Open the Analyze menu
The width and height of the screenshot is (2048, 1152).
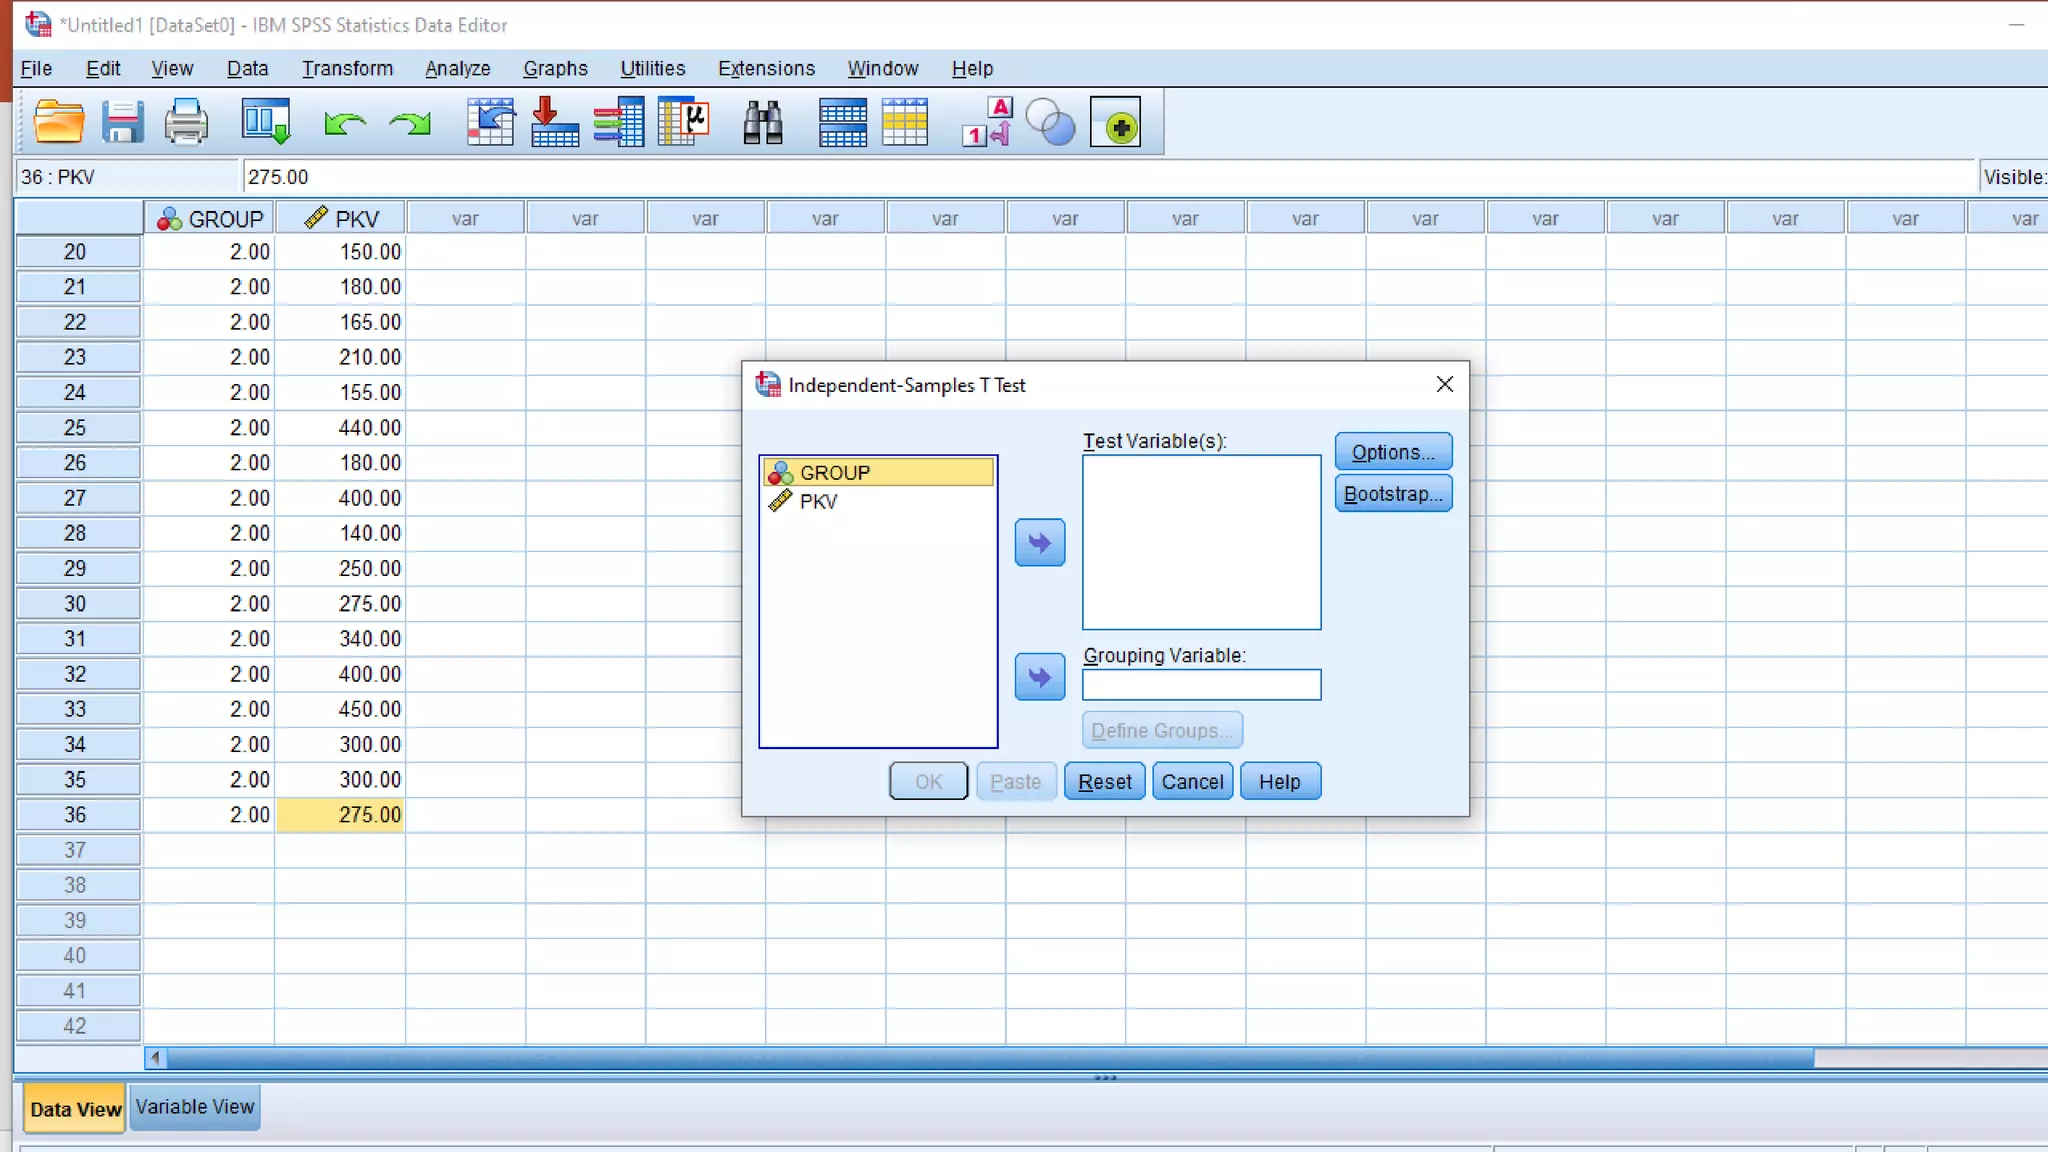[x=457, y=68]
